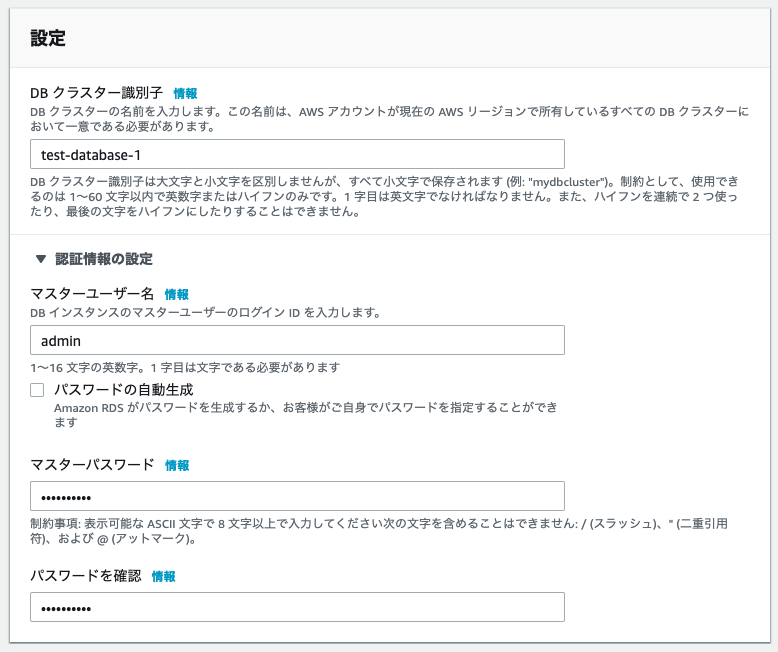Open 情報 link beside マスターパスワード

[177, 465]
